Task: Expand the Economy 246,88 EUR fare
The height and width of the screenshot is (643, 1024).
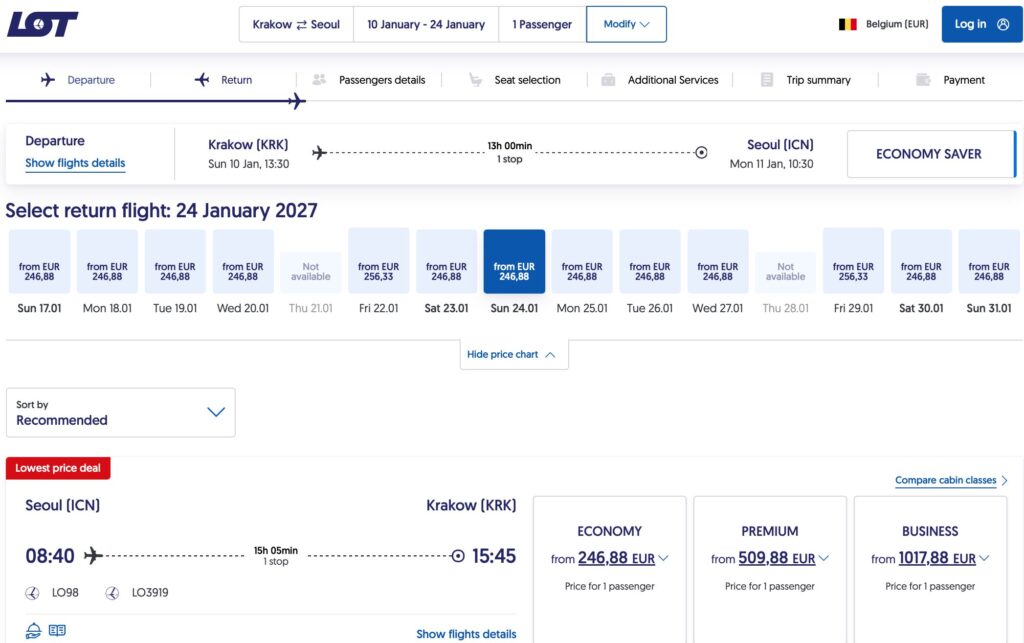Action: [609, 558]
